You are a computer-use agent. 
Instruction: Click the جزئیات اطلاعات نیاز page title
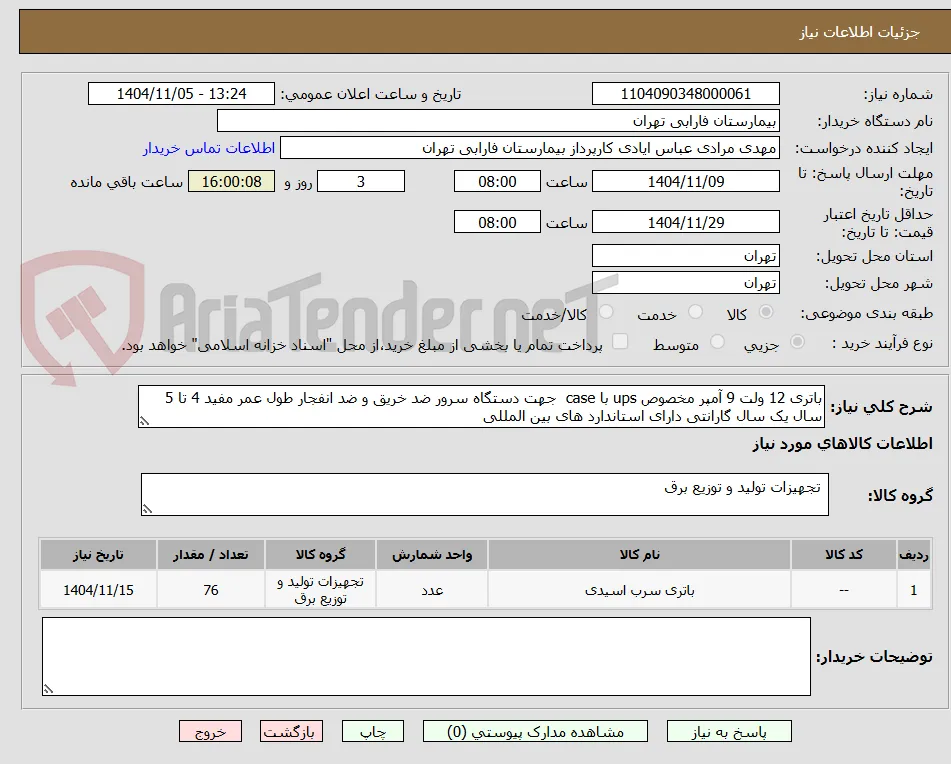[x=859, y=32]
